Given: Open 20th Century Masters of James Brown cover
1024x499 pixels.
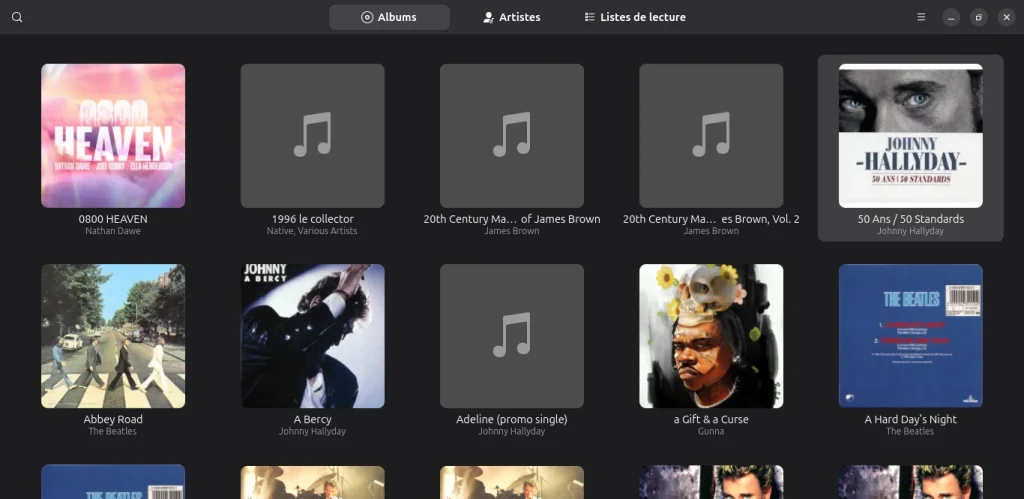Looking at the screenshot, I should pos(512,136).
